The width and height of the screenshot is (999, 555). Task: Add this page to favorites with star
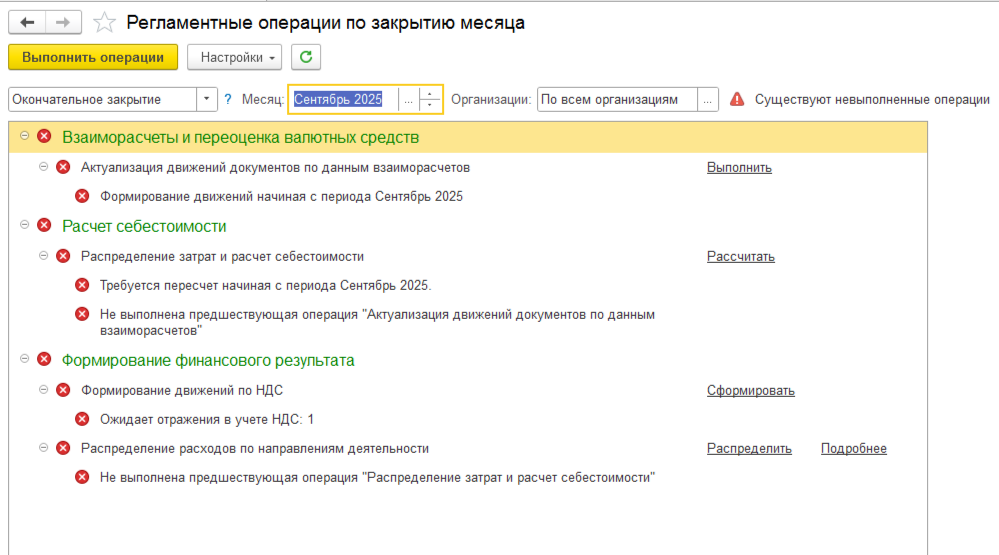pos(103,22)
